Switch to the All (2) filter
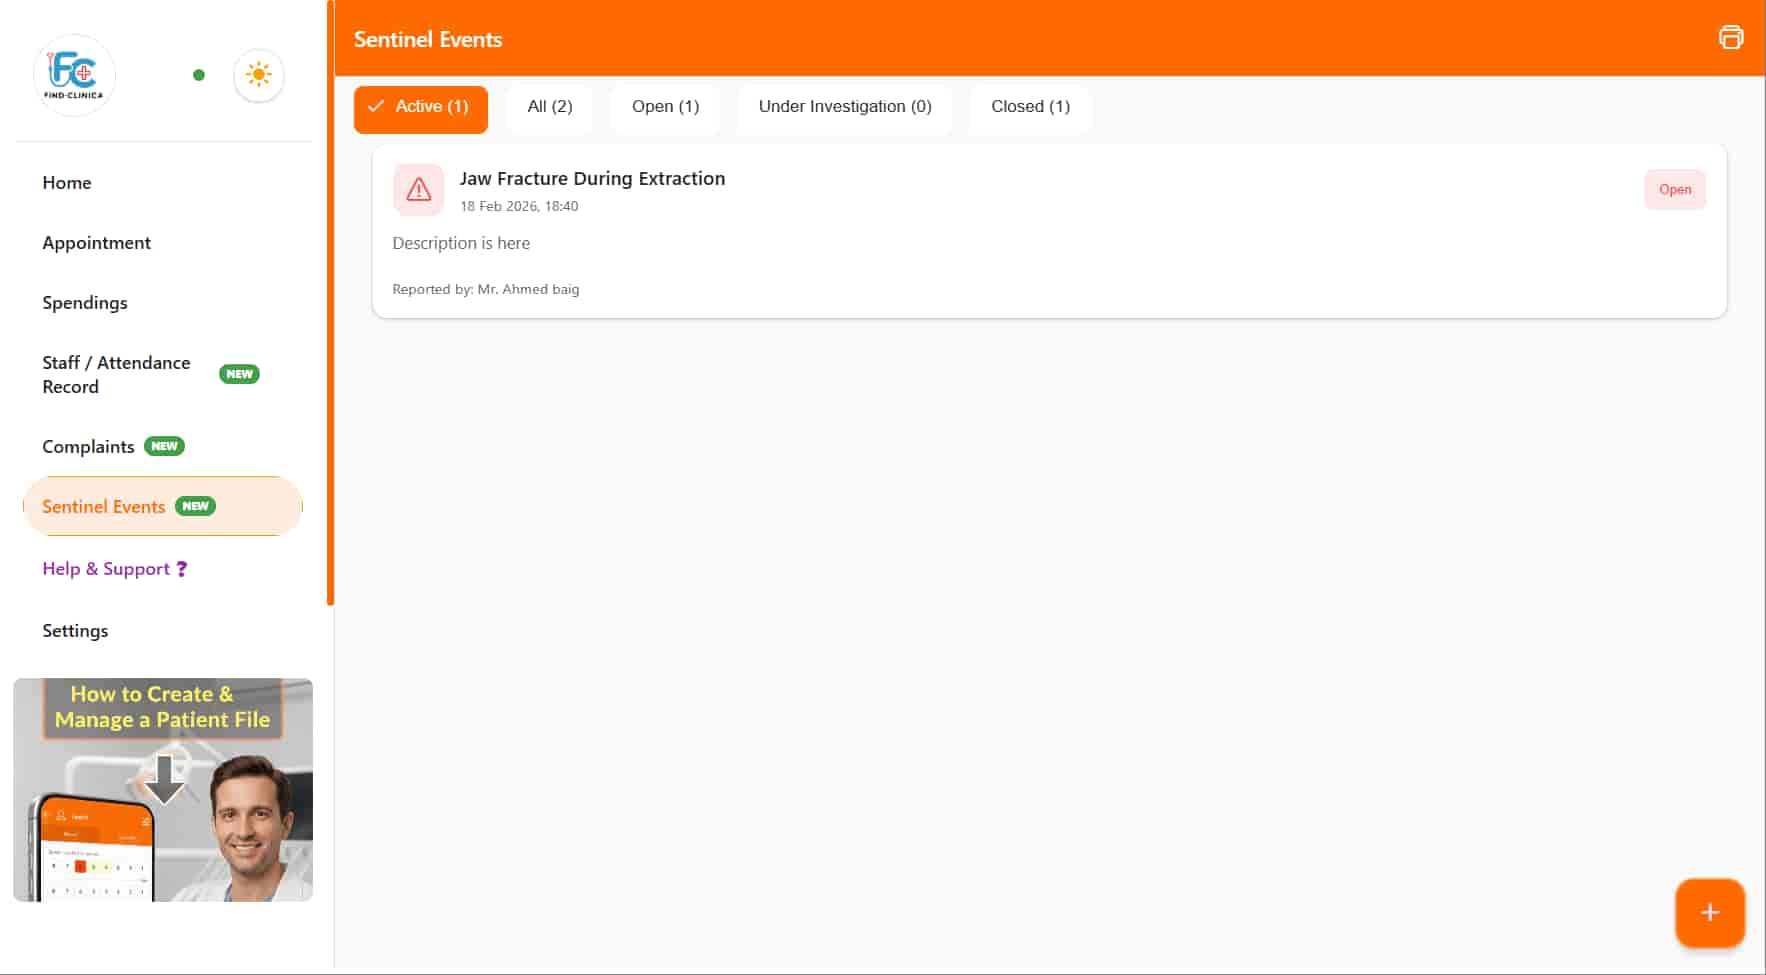1766x975 pixels. tap(549, 107)
